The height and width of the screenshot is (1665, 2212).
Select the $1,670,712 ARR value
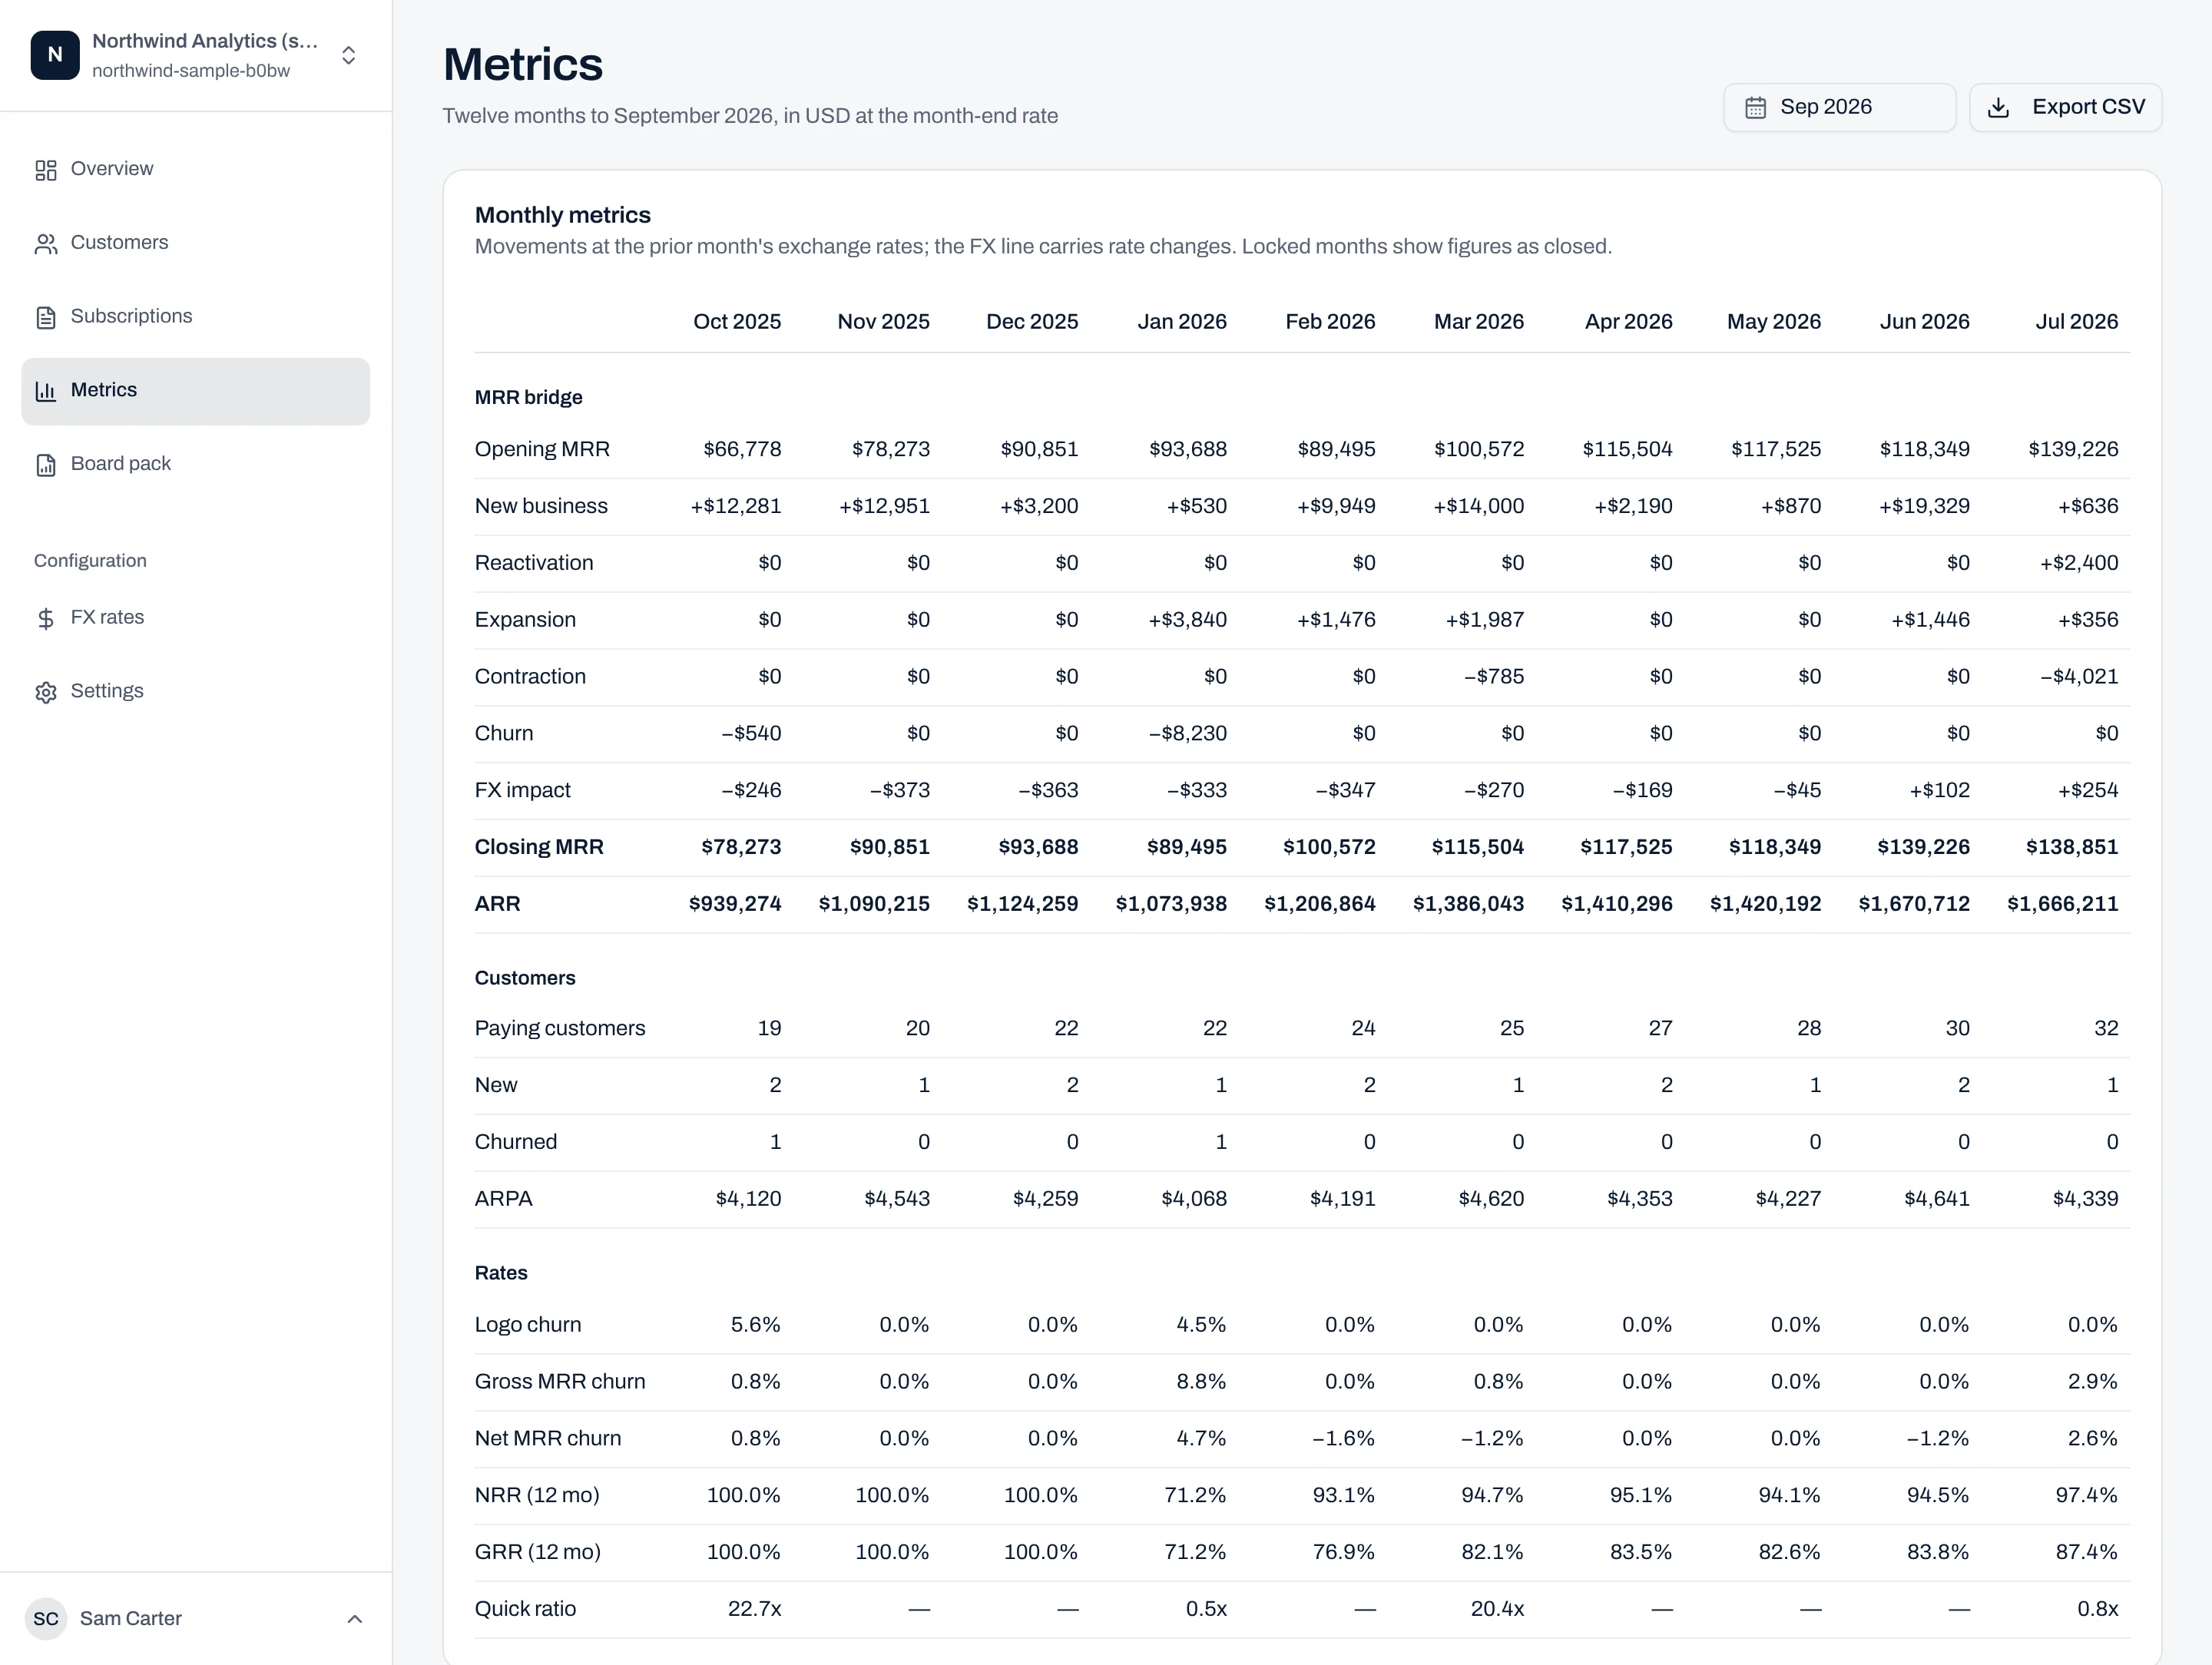(1914, 904)
